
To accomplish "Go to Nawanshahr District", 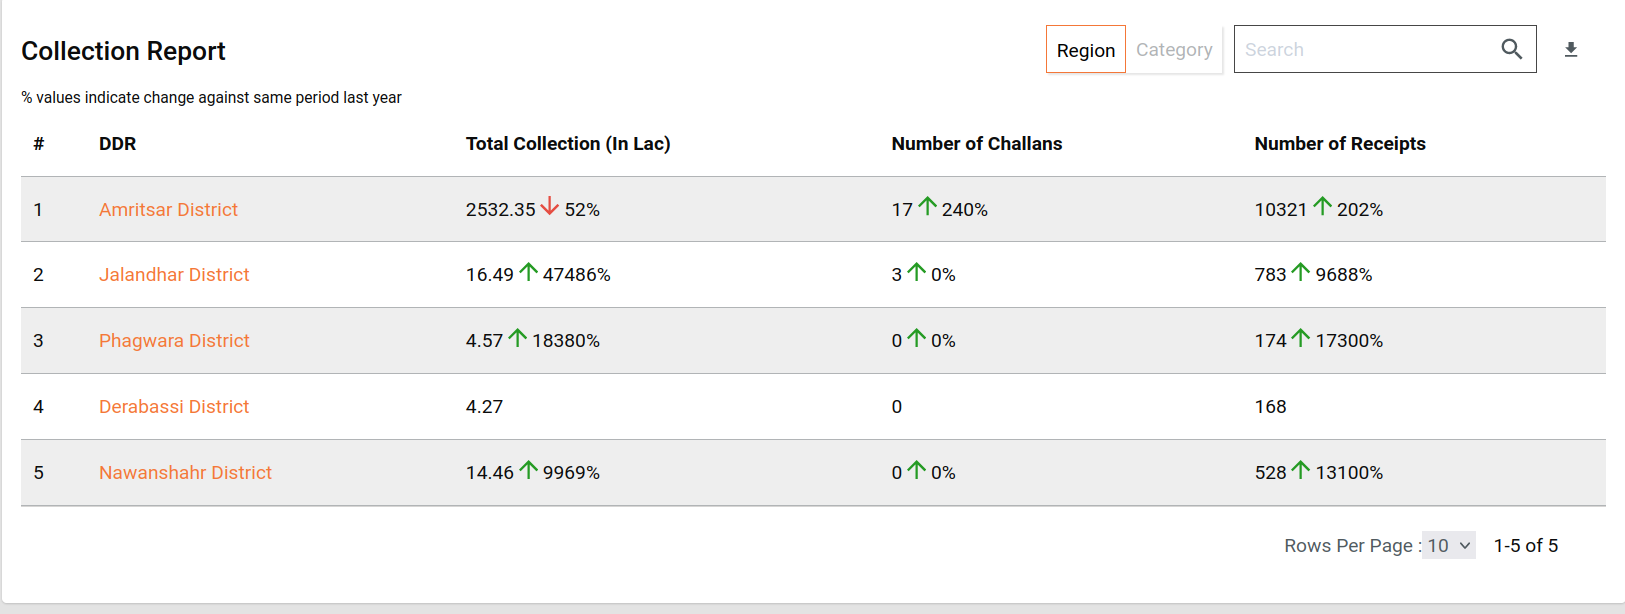I will tap(185, 473).
